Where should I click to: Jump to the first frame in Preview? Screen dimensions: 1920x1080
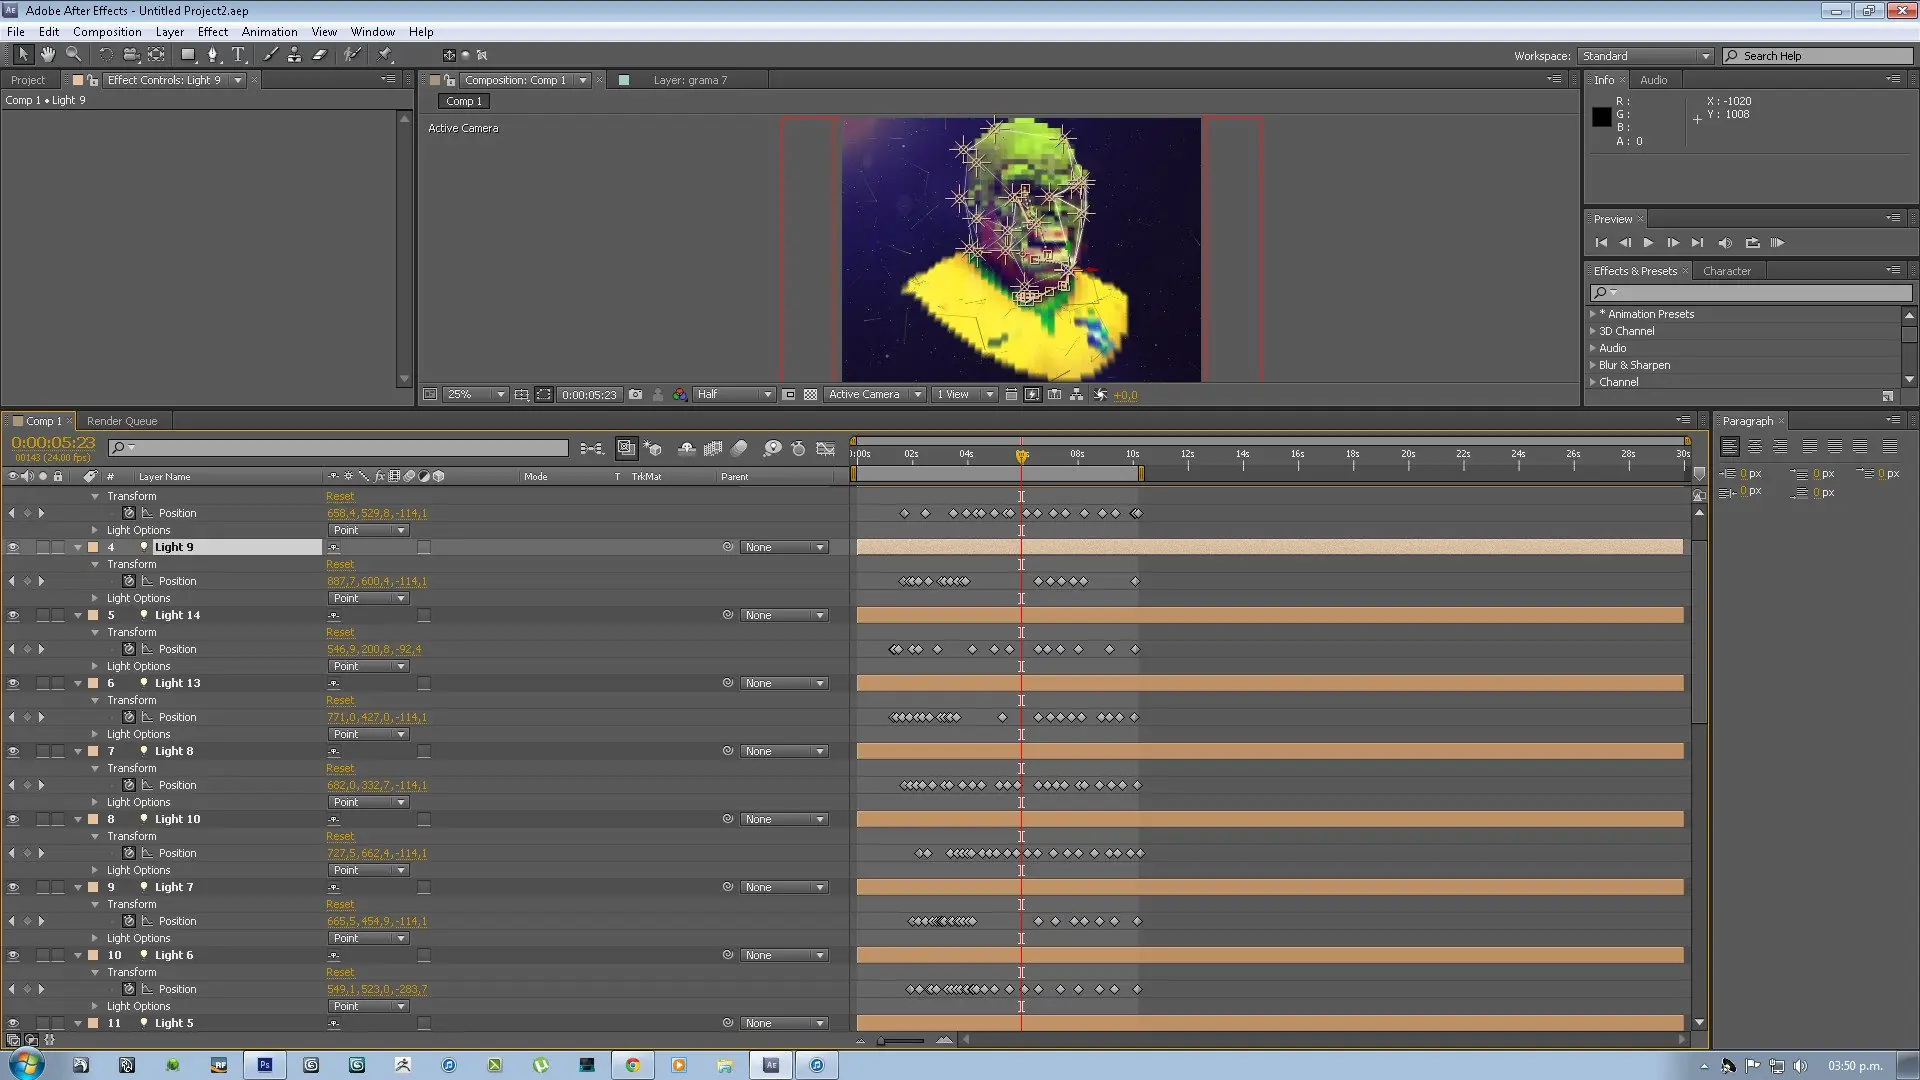[x=1601, y=243]
